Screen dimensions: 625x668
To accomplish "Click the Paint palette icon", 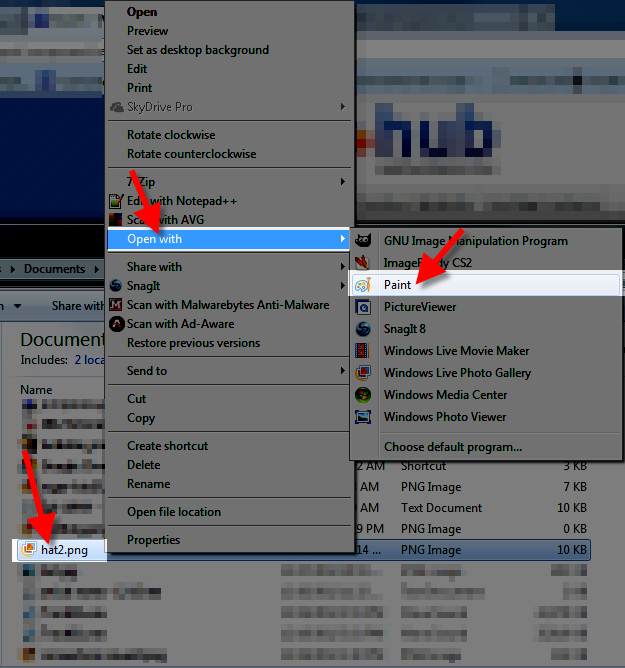I will click(364, 285).
